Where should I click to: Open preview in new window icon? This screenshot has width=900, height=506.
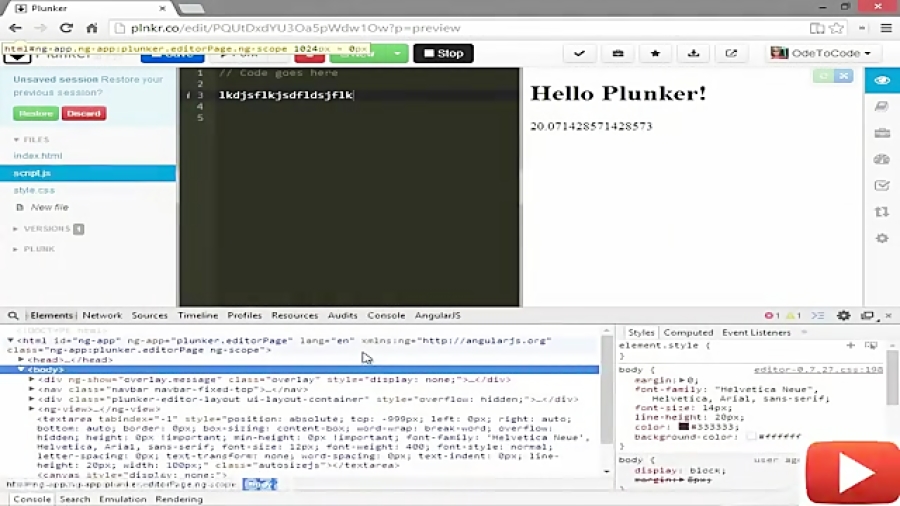(731, 53)
